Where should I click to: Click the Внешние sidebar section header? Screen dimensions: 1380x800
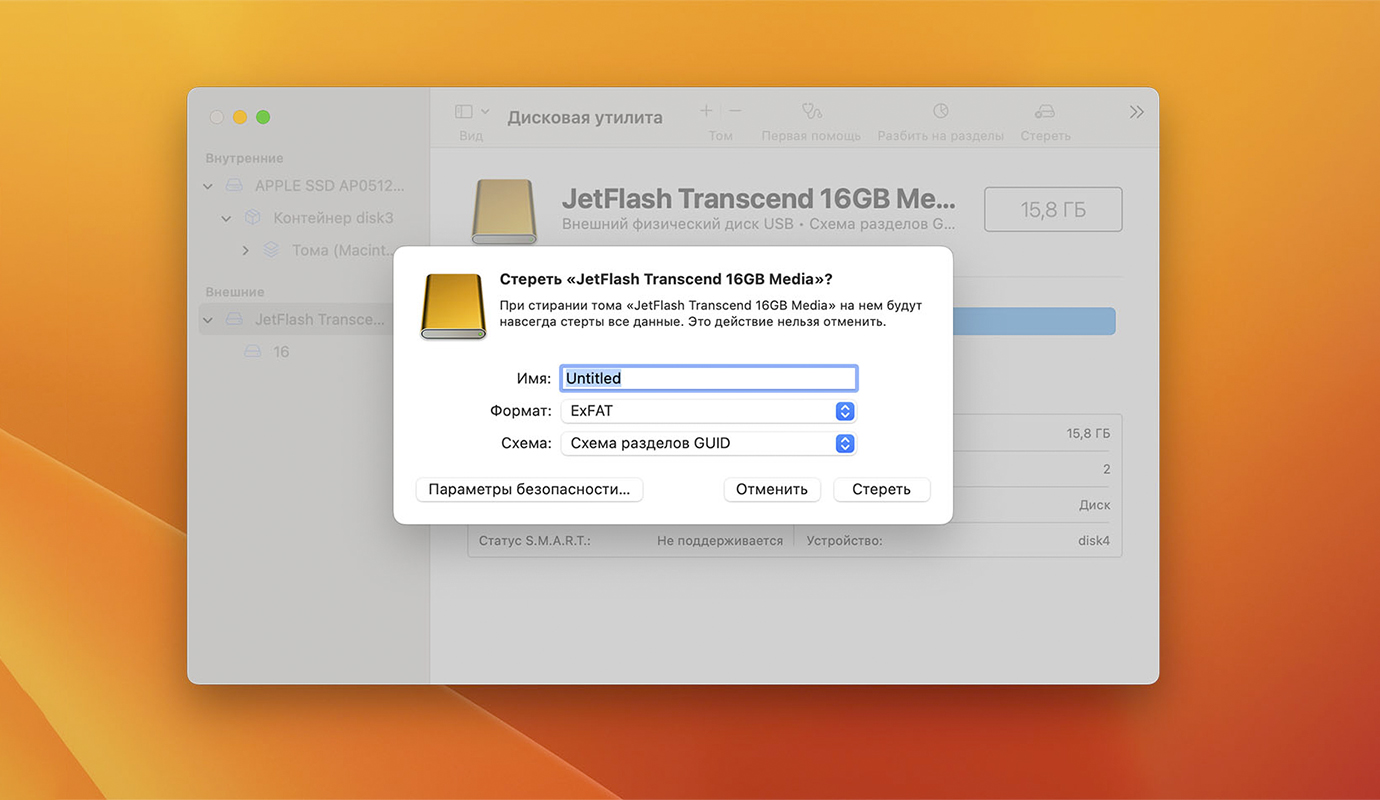click(x=235, y=292)
